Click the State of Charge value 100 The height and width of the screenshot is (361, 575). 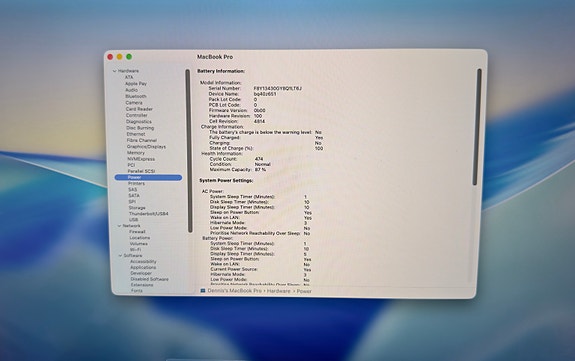[x=319, y=148]
